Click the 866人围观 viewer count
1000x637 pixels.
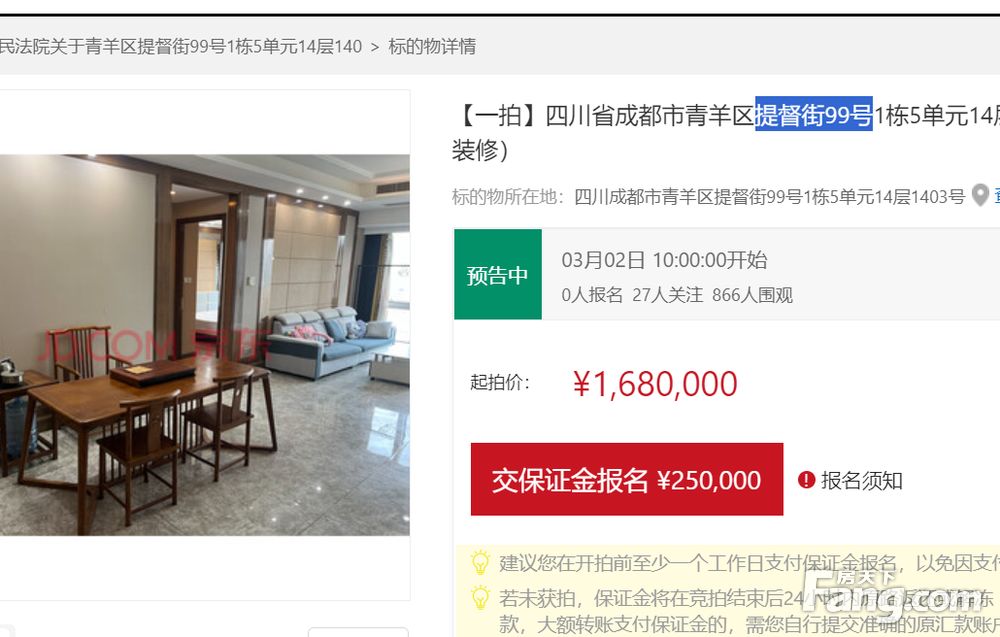(752, 295)
